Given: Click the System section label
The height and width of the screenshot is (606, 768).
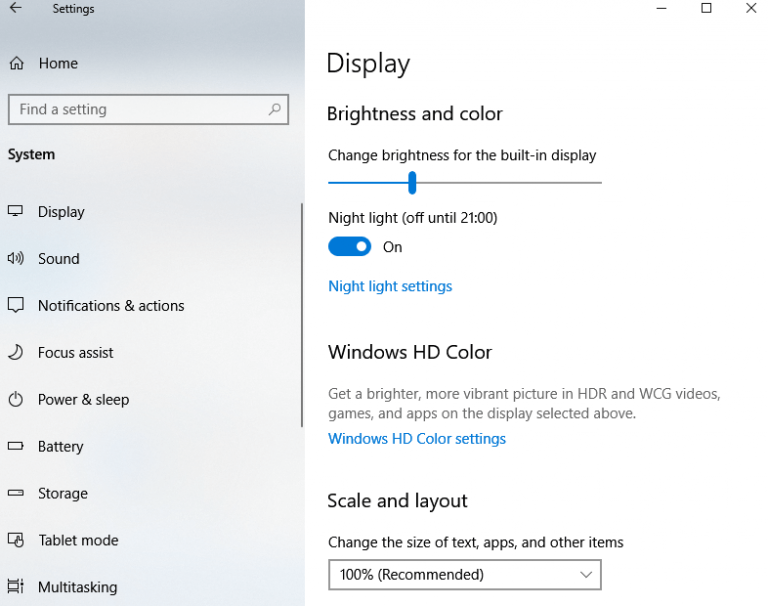Looking at the screenshot, I should (31, 154).
